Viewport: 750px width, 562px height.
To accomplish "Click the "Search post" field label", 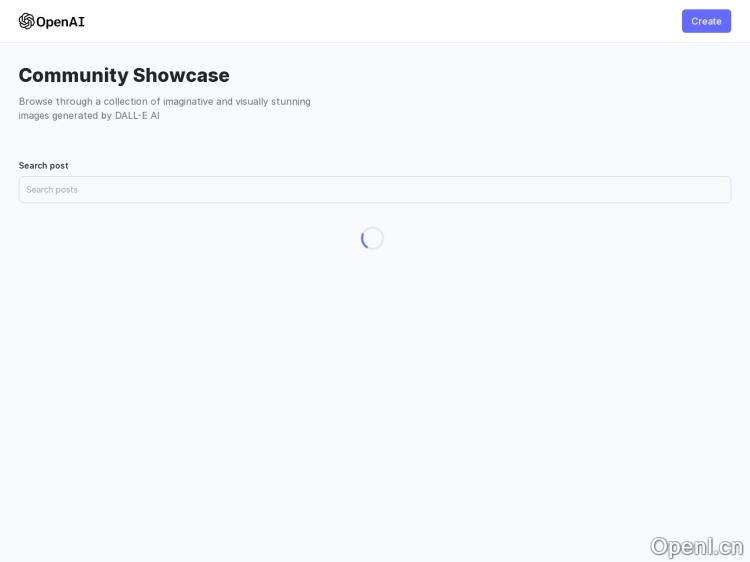I will click(x=43, y=166).
